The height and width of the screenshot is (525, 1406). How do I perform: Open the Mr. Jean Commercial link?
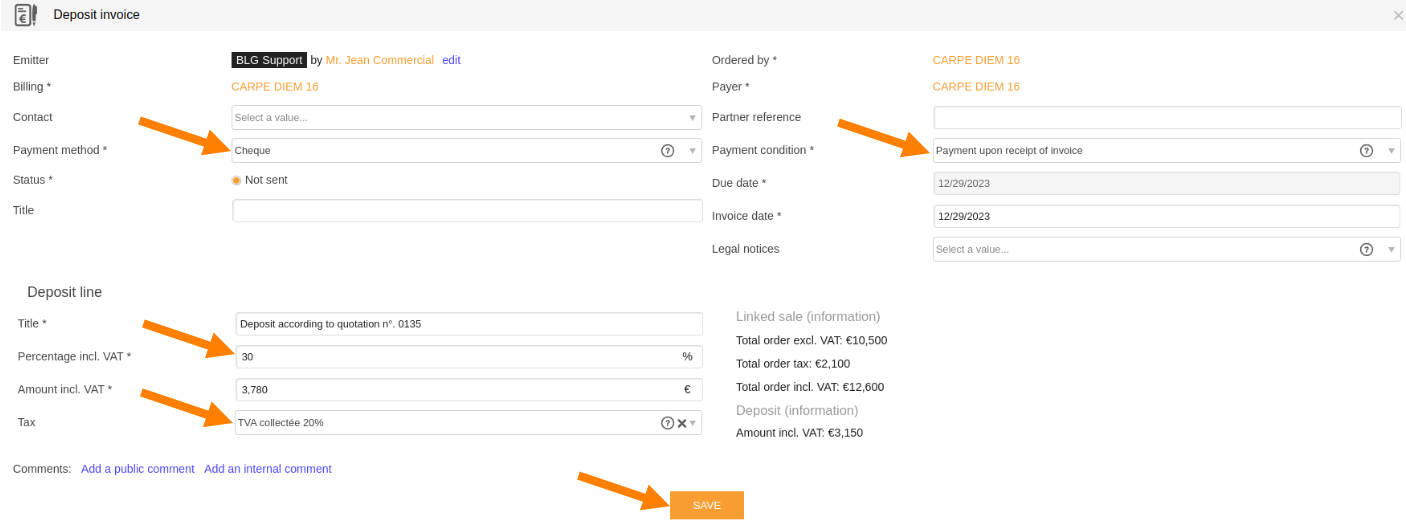pos(380,60)
